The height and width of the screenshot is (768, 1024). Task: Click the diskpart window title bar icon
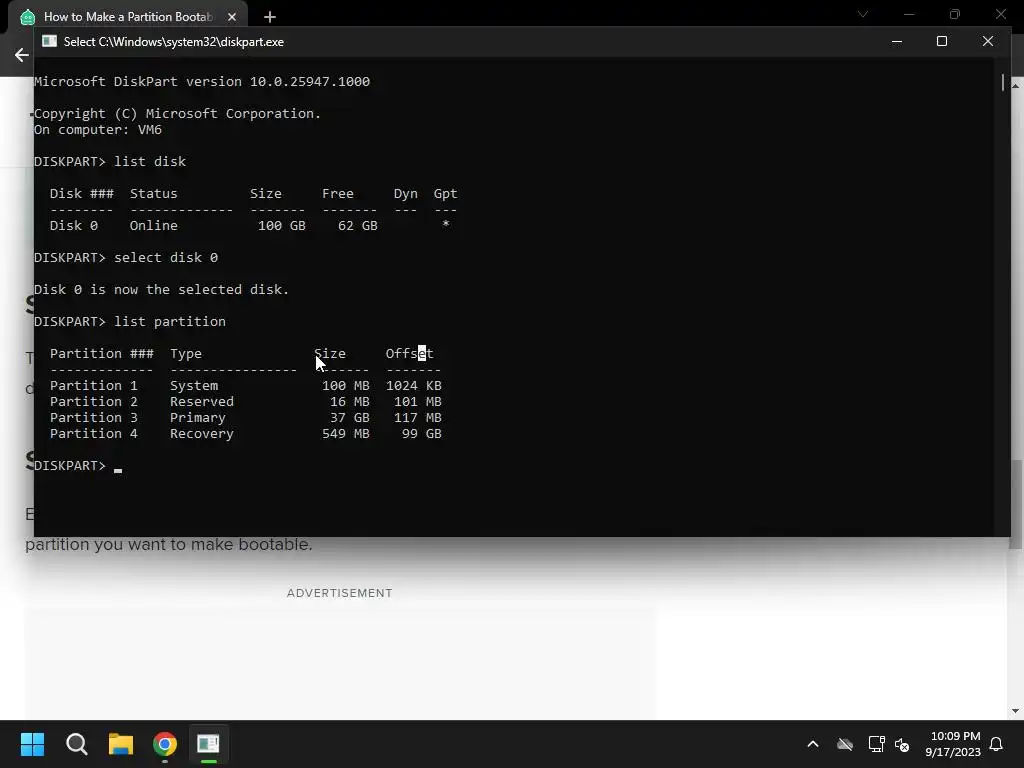point(50,41)
